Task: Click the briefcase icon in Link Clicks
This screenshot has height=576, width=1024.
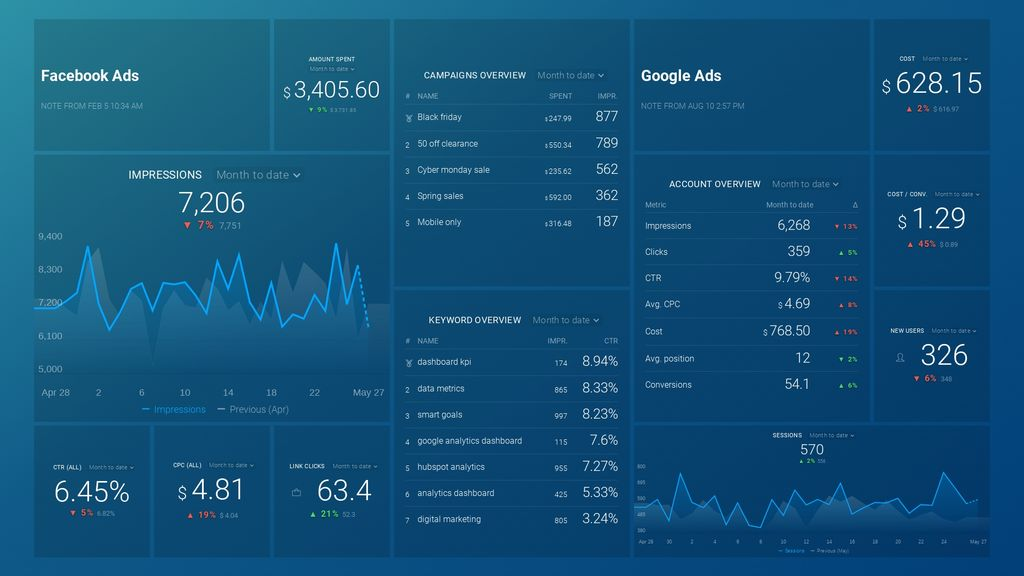Action: [296, 492]
